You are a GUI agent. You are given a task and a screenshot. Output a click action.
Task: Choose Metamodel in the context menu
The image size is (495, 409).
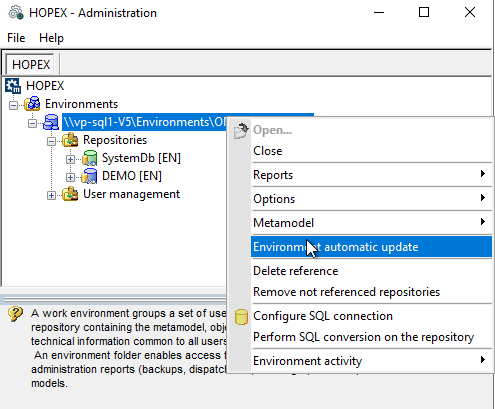tap(371, 223)
